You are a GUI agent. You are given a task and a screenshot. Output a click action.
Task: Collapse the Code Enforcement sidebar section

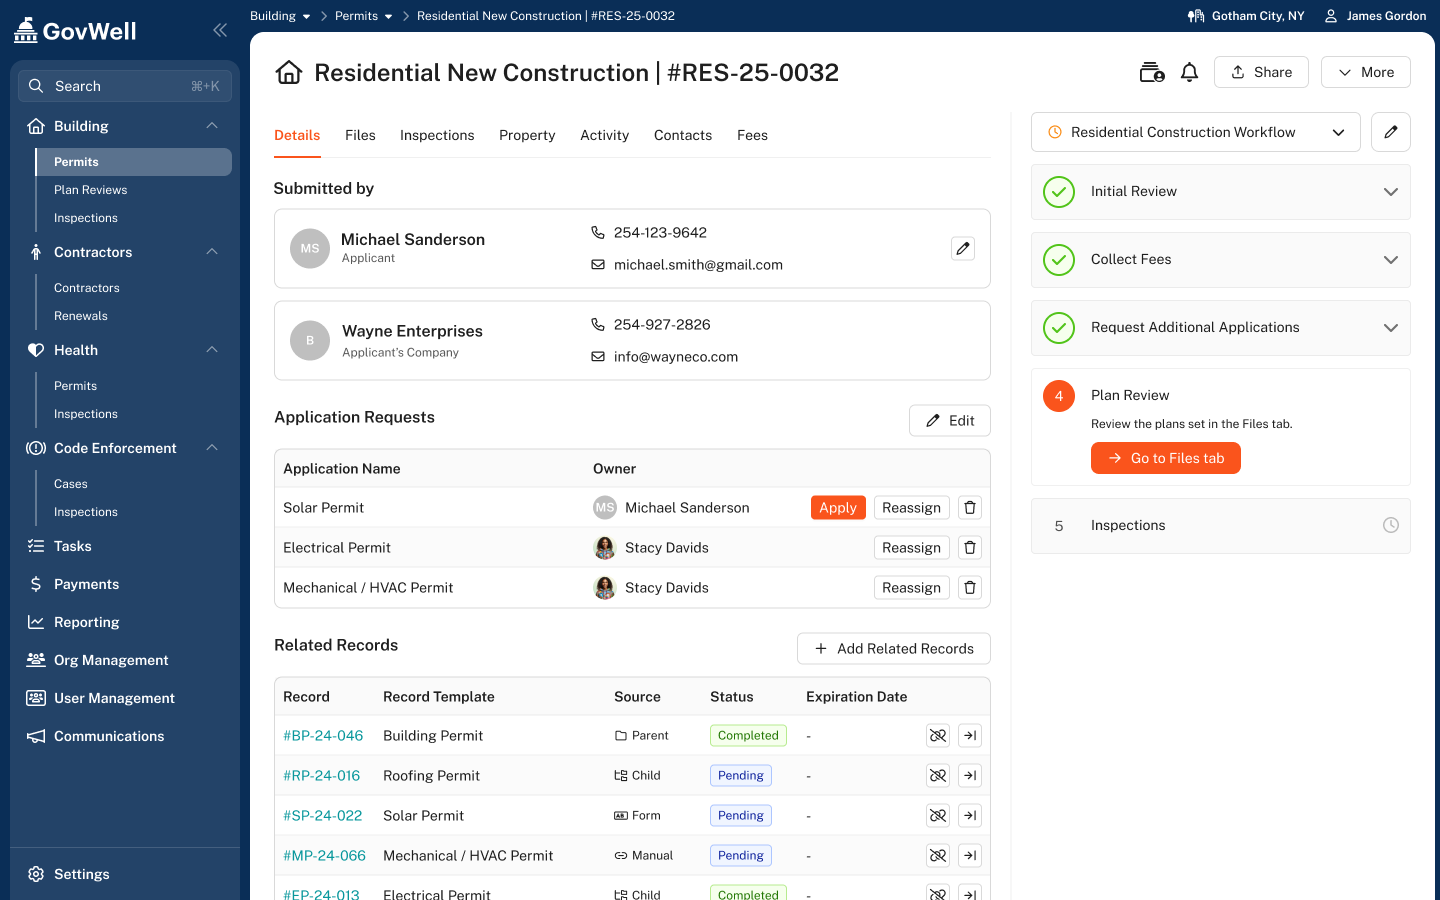[x=212, y=448]
